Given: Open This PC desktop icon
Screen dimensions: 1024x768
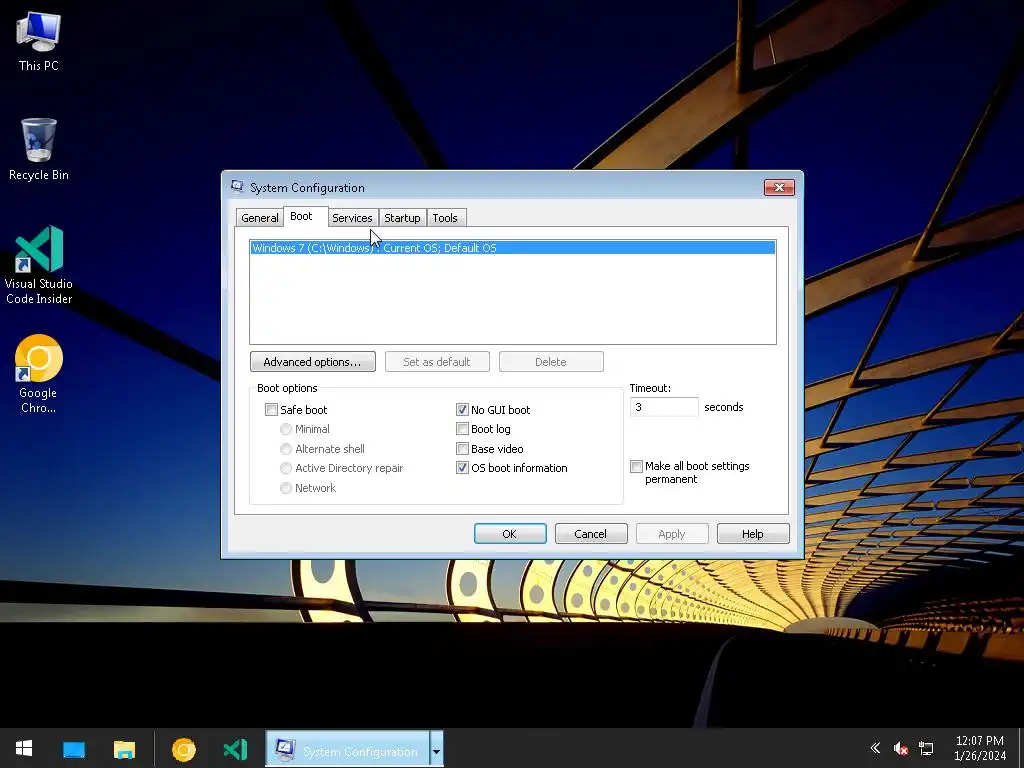Looking at the screenshot, I should 39,41.
